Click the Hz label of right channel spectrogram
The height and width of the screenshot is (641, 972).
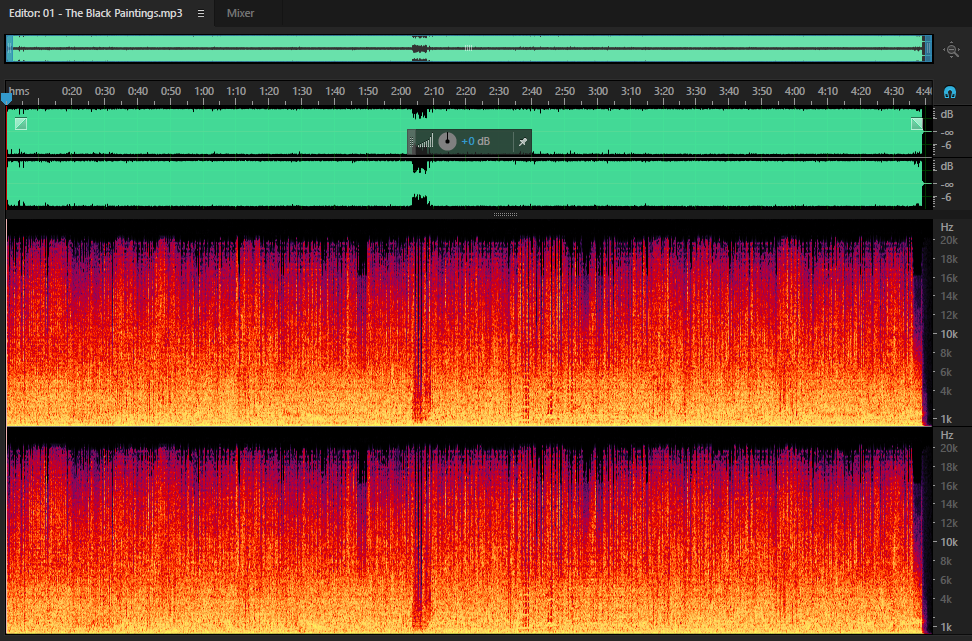947,435
